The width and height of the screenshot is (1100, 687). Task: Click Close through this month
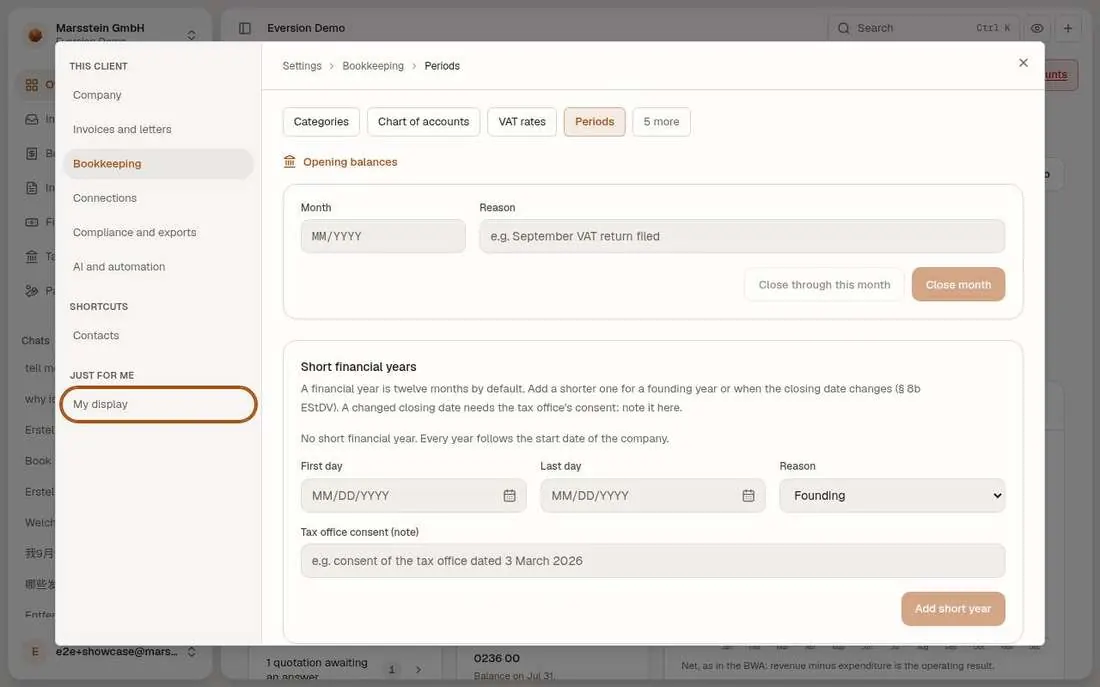[x=824, y=284]
